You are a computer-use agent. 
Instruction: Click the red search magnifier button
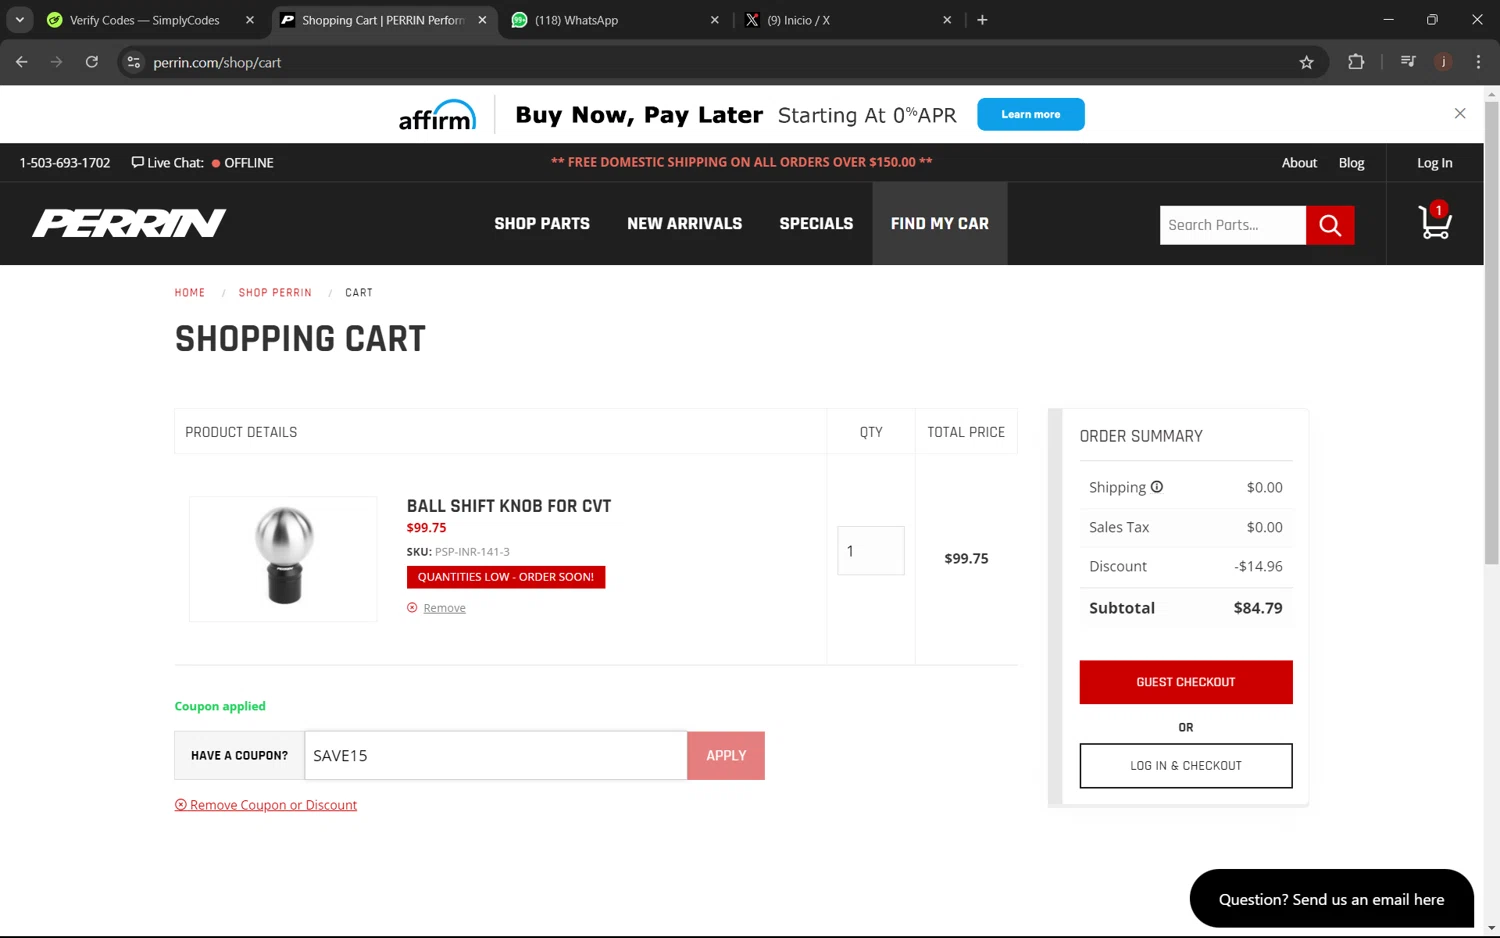[x=1330, y=225]
